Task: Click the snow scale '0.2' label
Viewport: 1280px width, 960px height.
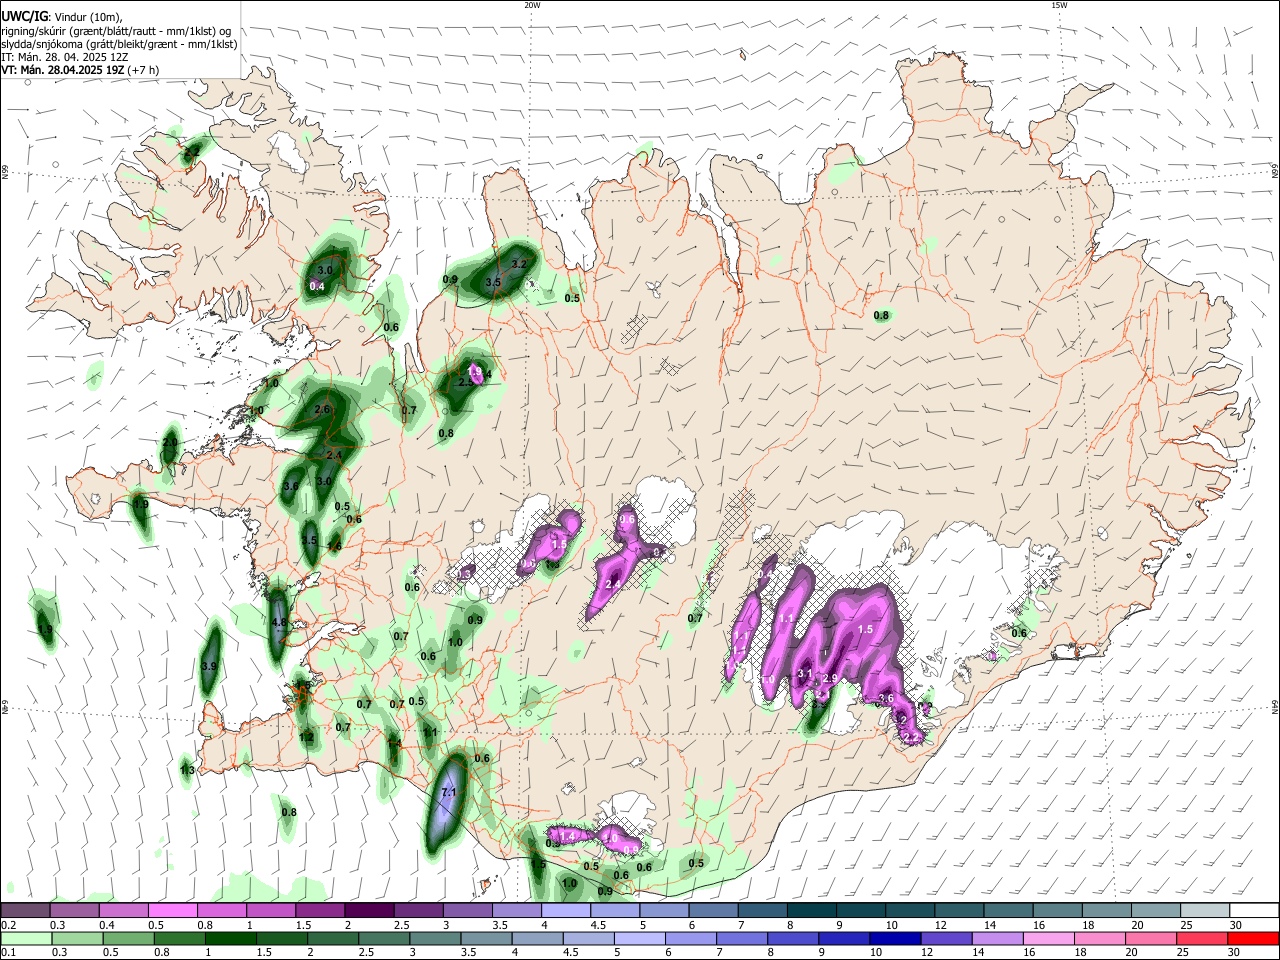Action: (x=8, y=925)
